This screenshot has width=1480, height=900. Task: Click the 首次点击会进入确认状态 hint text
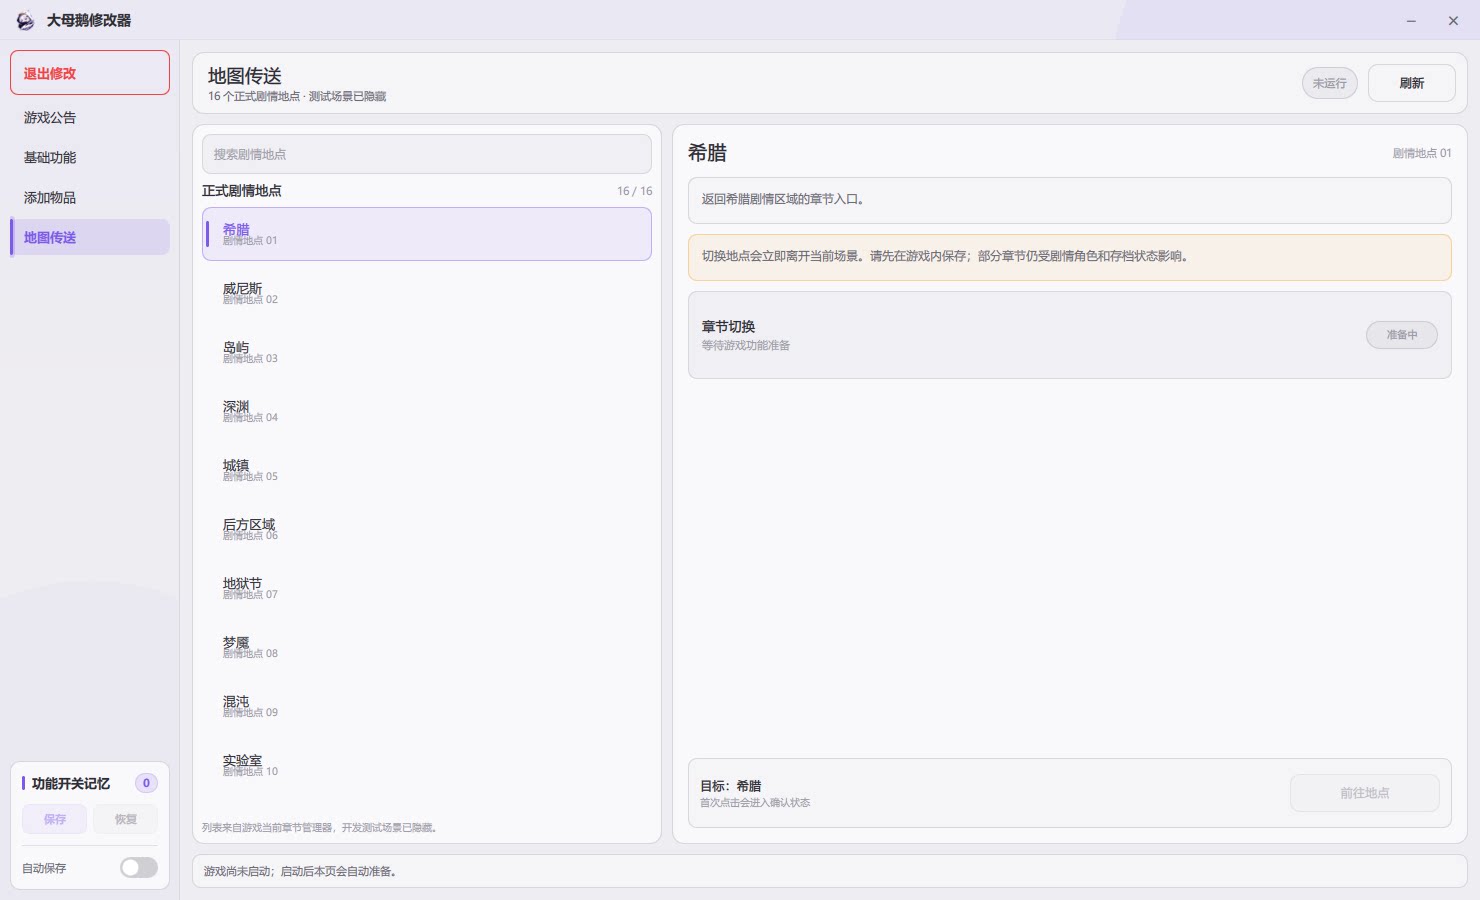[x=755, y=803]
